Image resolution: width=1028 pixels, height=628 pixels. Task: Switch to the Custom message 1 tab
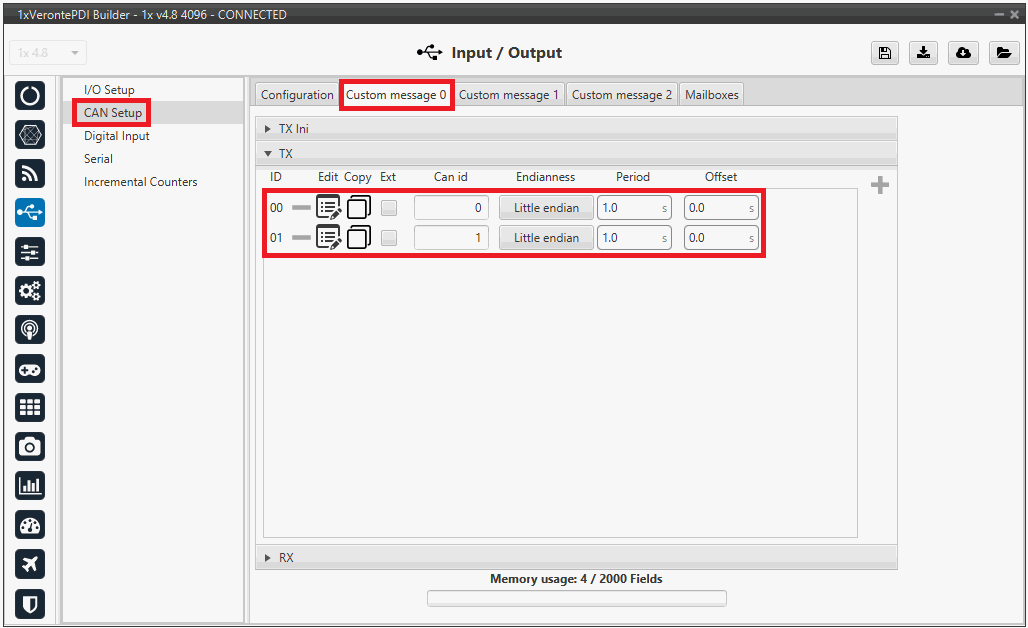click(508, 95)
